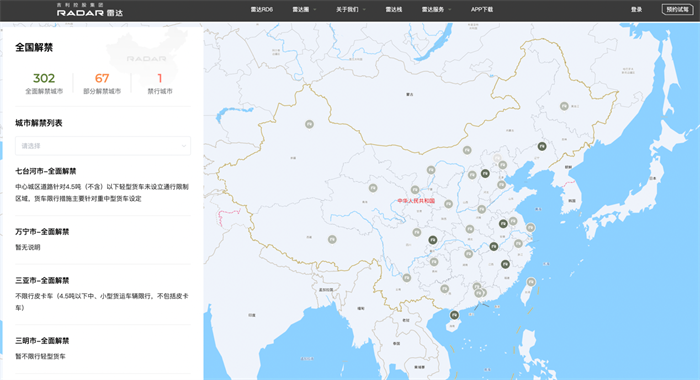Click the Henan map marker

481,209
